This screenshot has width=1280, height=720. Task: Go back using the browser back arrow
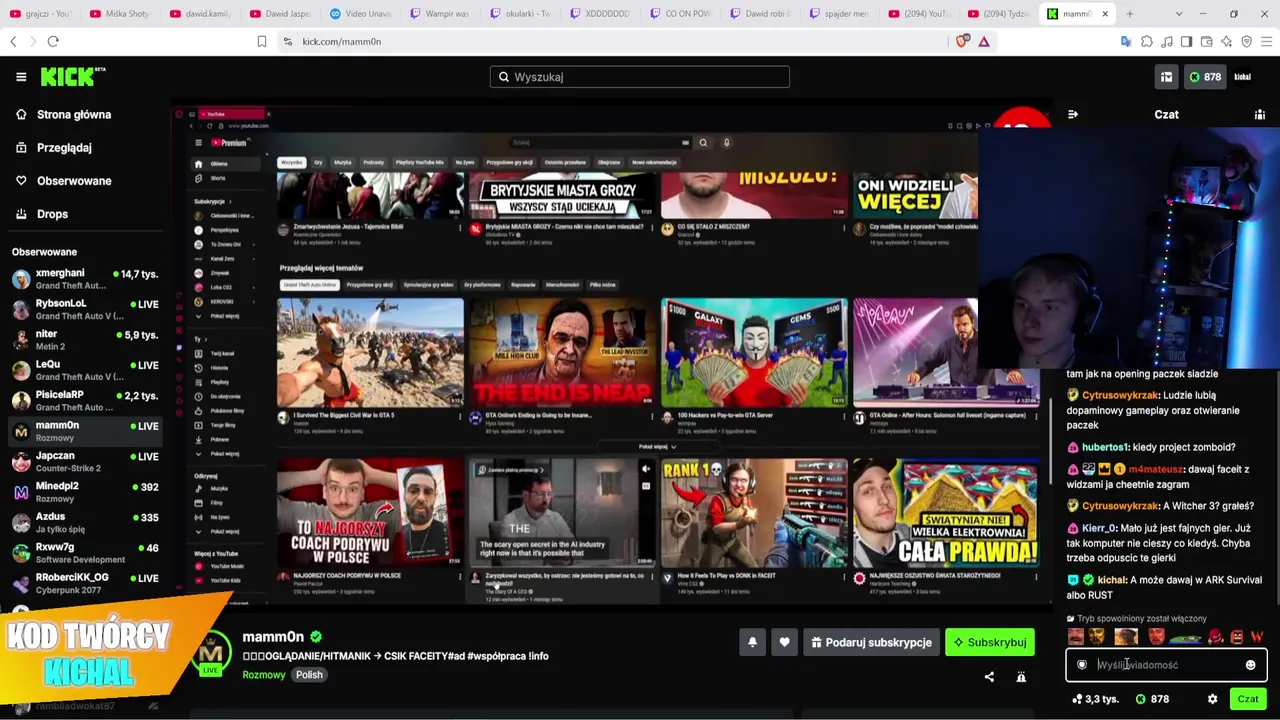pos(13,41)
